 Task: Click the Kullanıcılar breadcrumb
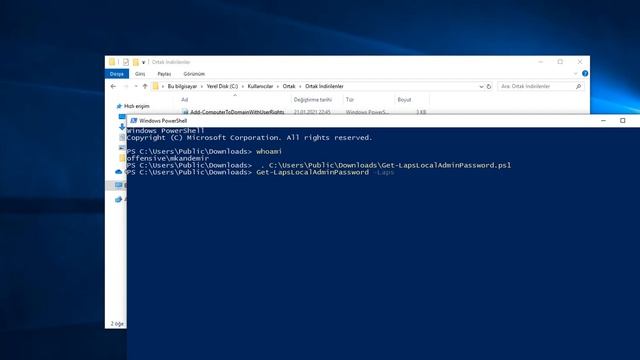click(x=260, y=87)
